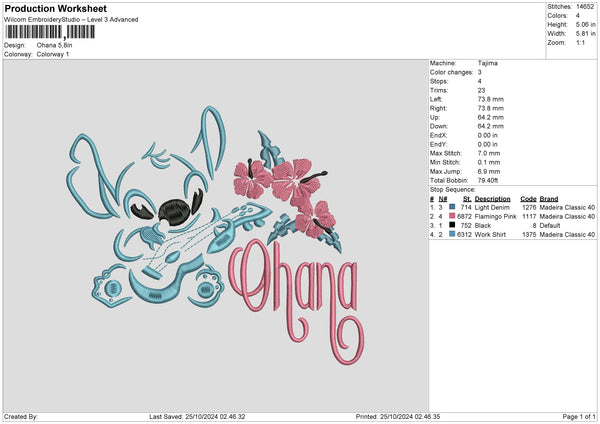Image resolution: width=600 pixels, height=424 pixels.
Task: Click the 'Colorway 1' value
Action: tap(58, 53)
